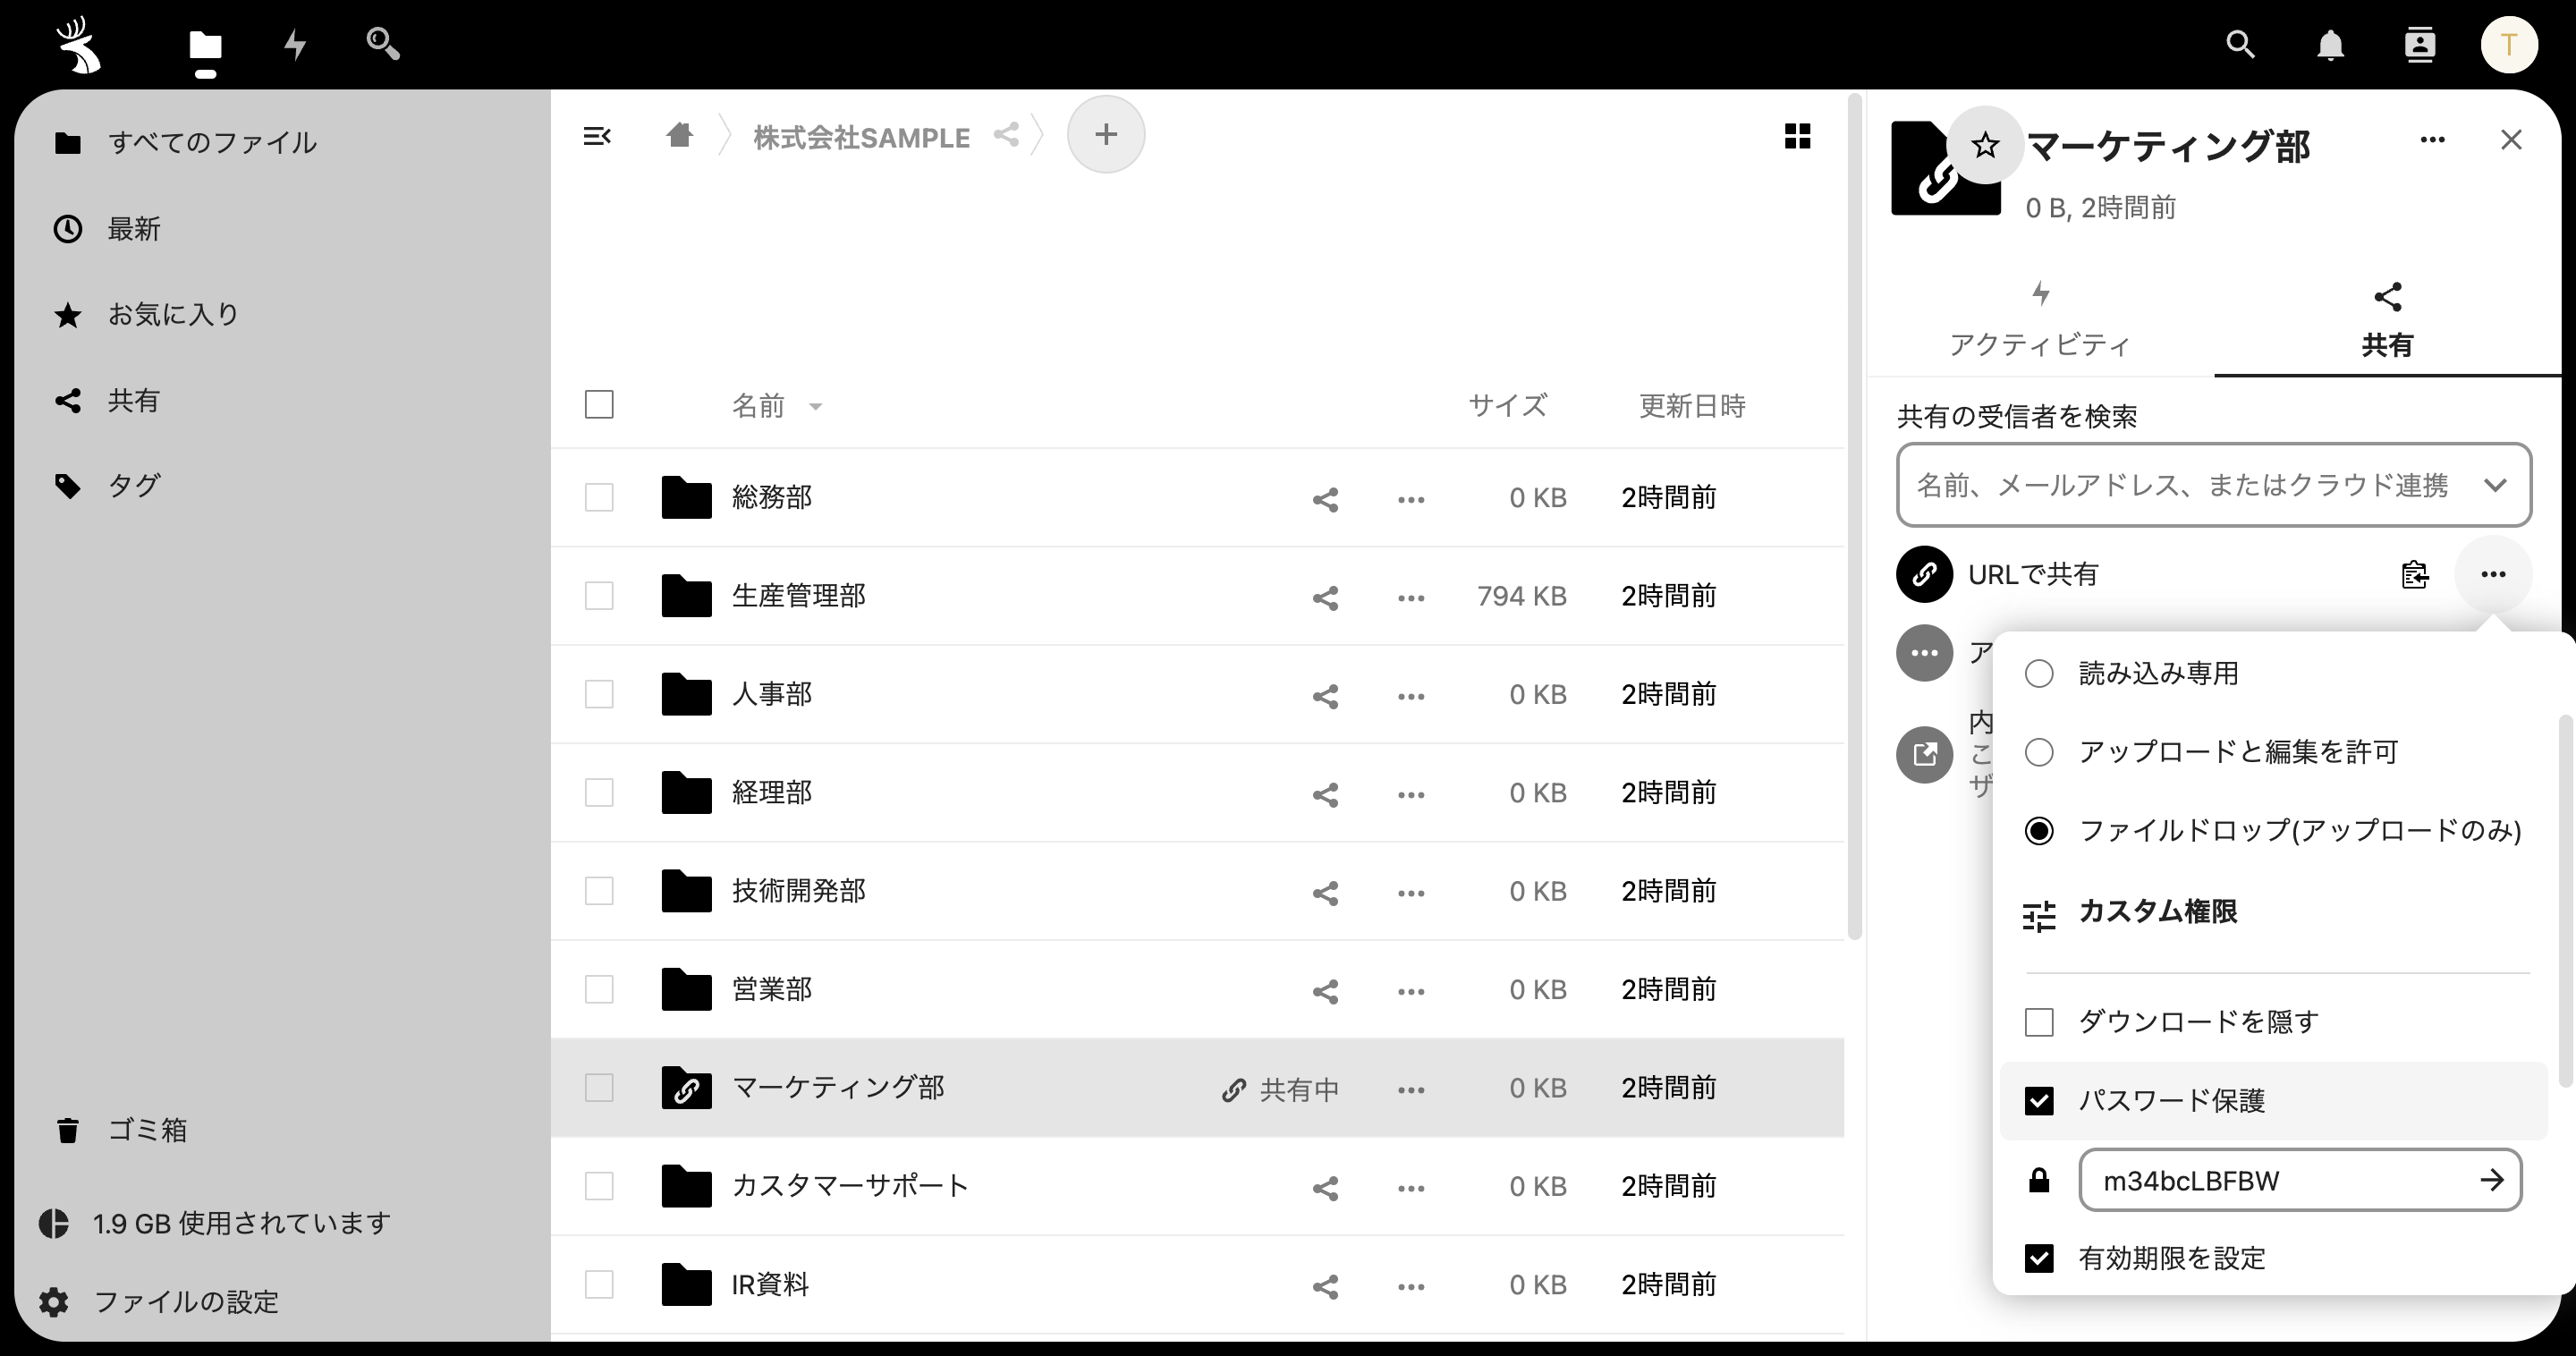Uncheck パスワード保護 checkbox
This screenshot has height=1356, width=2576.
click(x=2039, y=1101)
